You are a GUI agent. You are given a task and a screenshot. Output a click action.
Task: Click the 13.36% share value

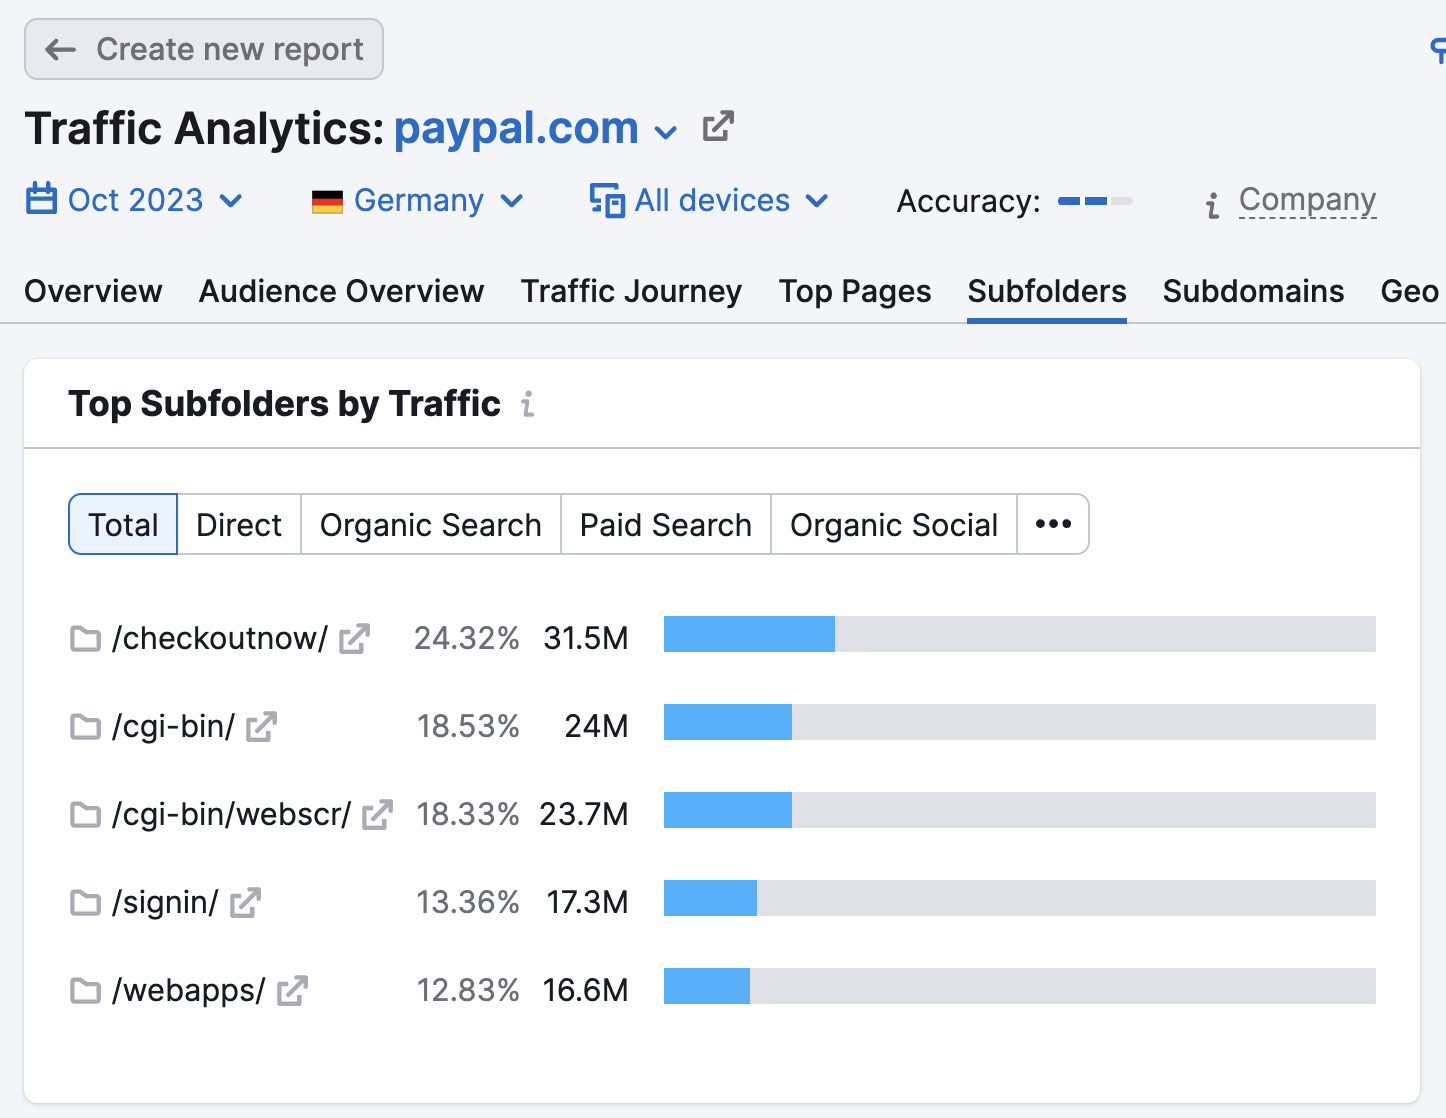click(x=468, y=902)
